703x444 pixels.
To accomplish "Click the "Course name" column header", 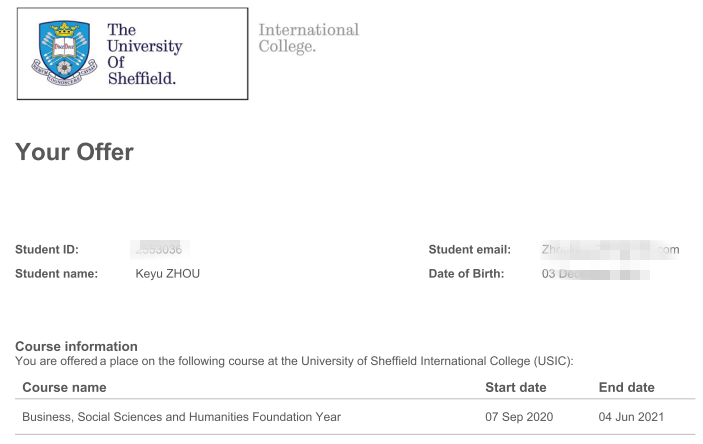I will click(64, 387).
